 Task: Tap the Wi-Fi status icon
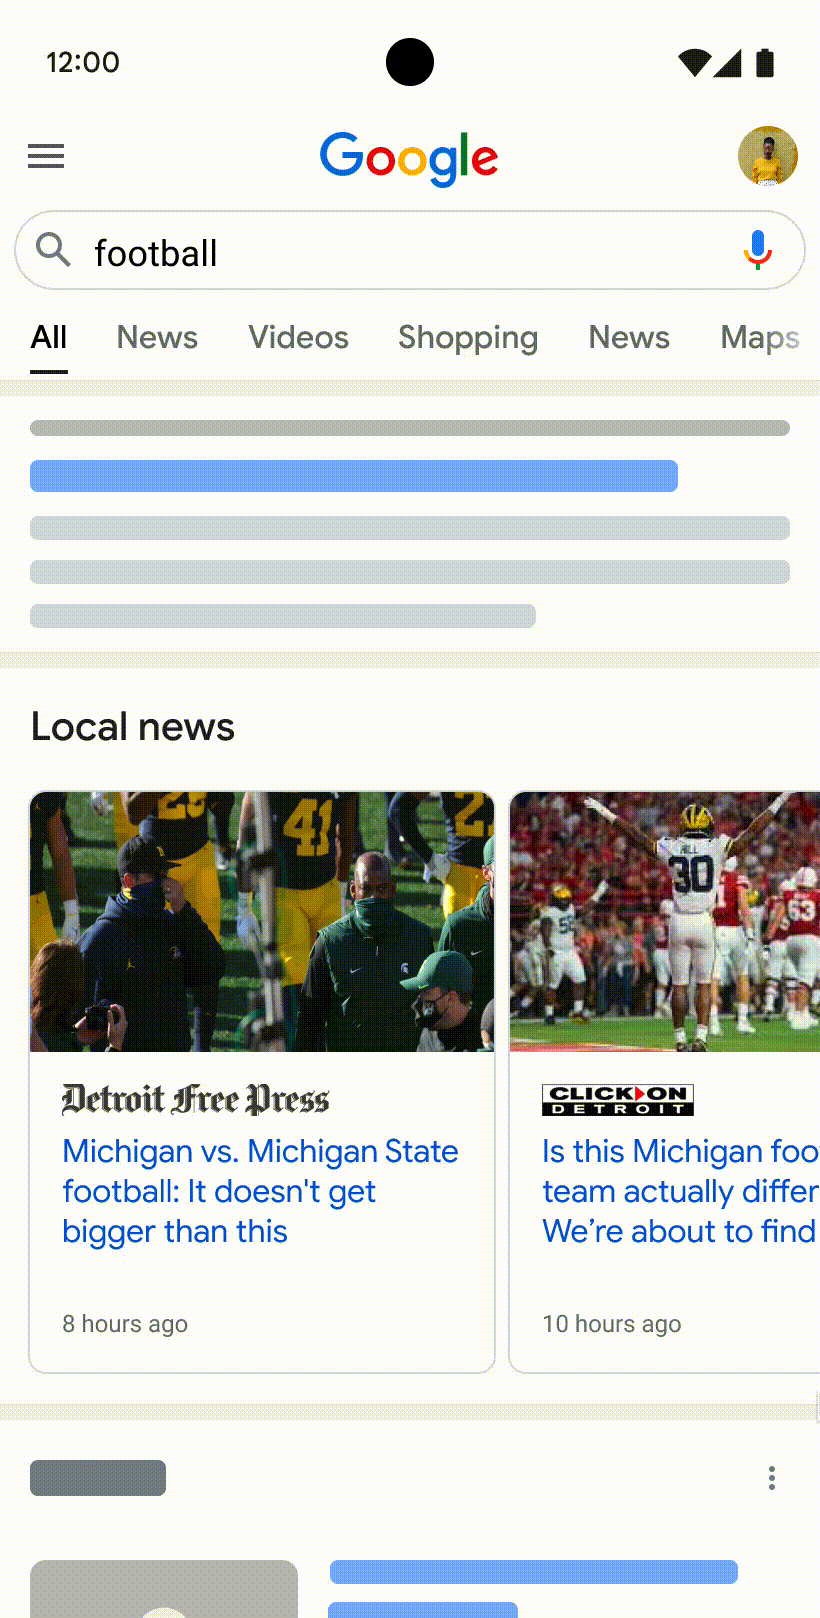694,62
